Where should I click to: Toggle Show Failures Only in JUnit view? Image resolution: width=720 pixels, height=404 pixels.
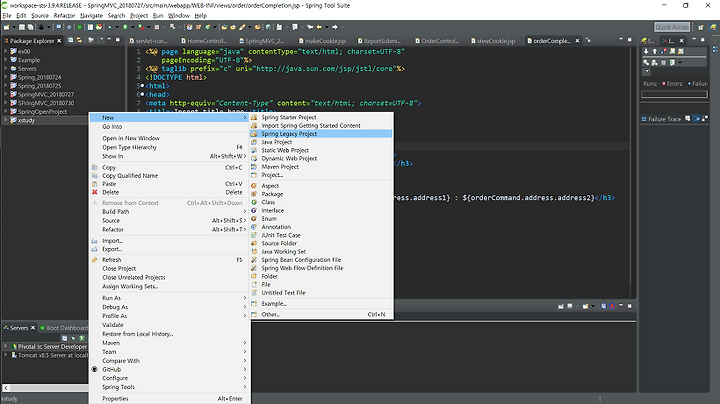pos(664,51)
